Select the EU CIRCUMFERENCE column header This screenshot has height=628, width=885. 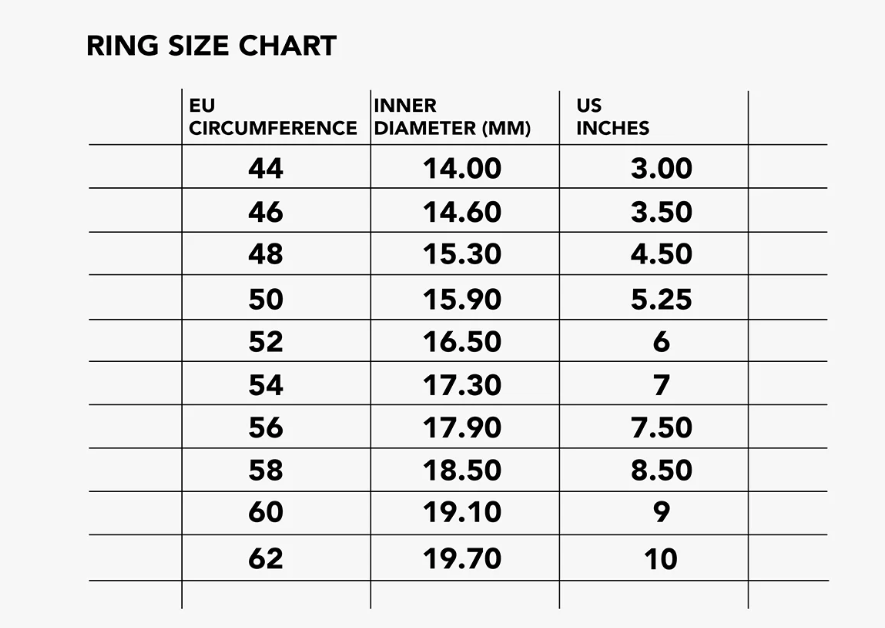[273, 117]
